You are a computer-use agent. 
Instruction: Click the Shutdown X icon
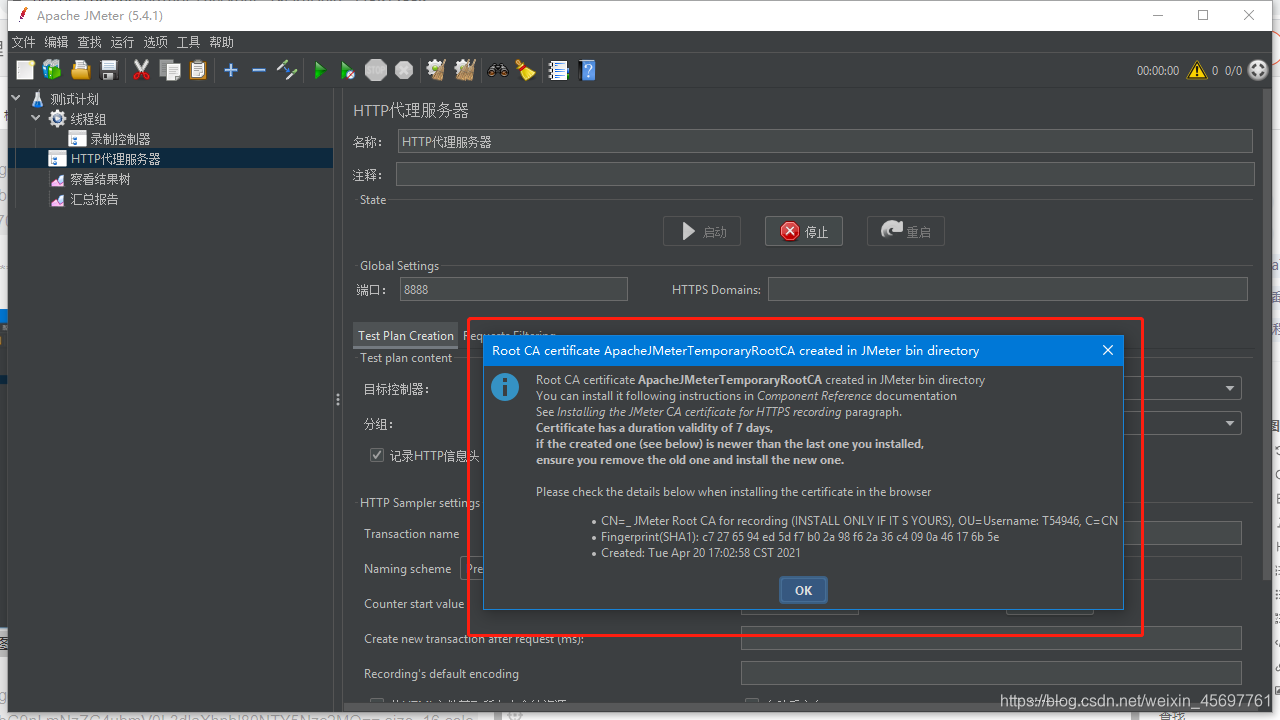tap(404, 70)
